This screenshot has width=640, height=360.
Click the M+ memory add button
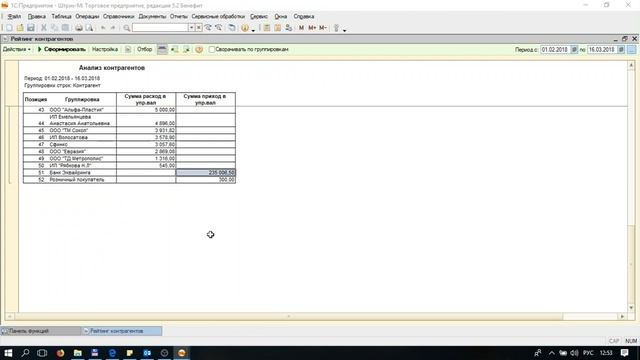click(312, 28)
